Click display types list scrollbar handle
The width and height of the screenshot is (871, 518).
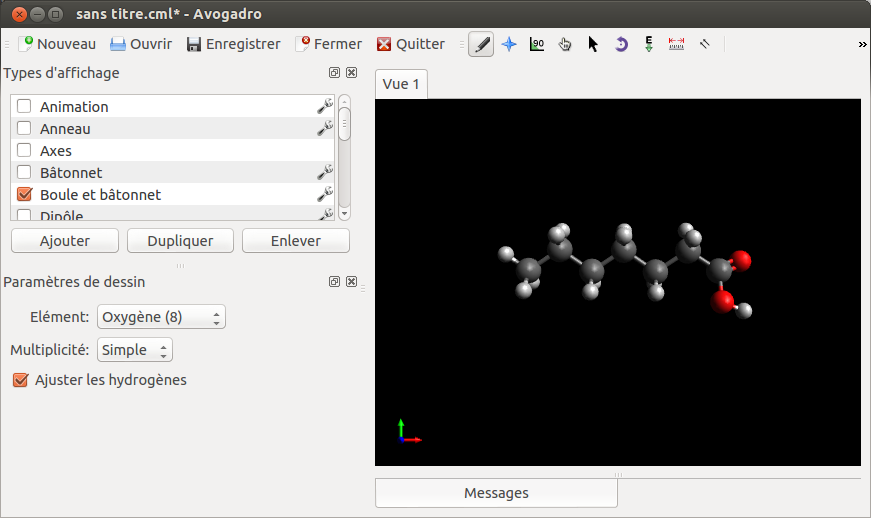pyautogui.click(x=344, y=124)
